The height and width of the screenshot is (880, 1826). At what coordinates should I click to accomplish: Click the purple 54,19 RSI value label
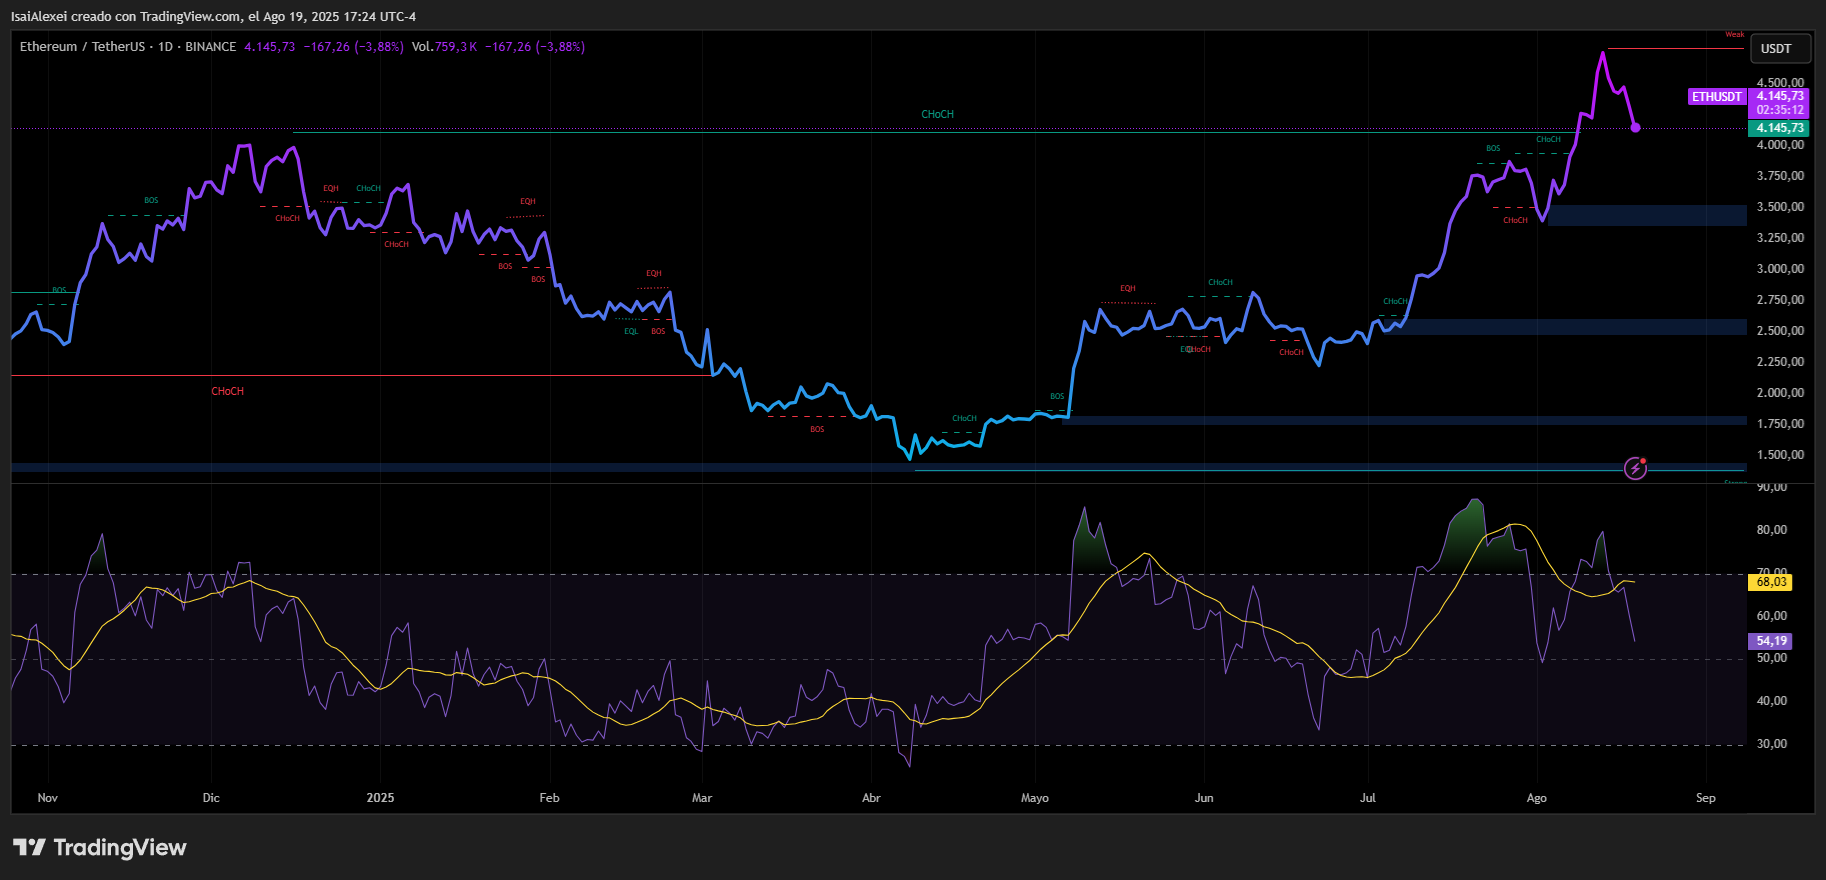(x=1770, y=641)
